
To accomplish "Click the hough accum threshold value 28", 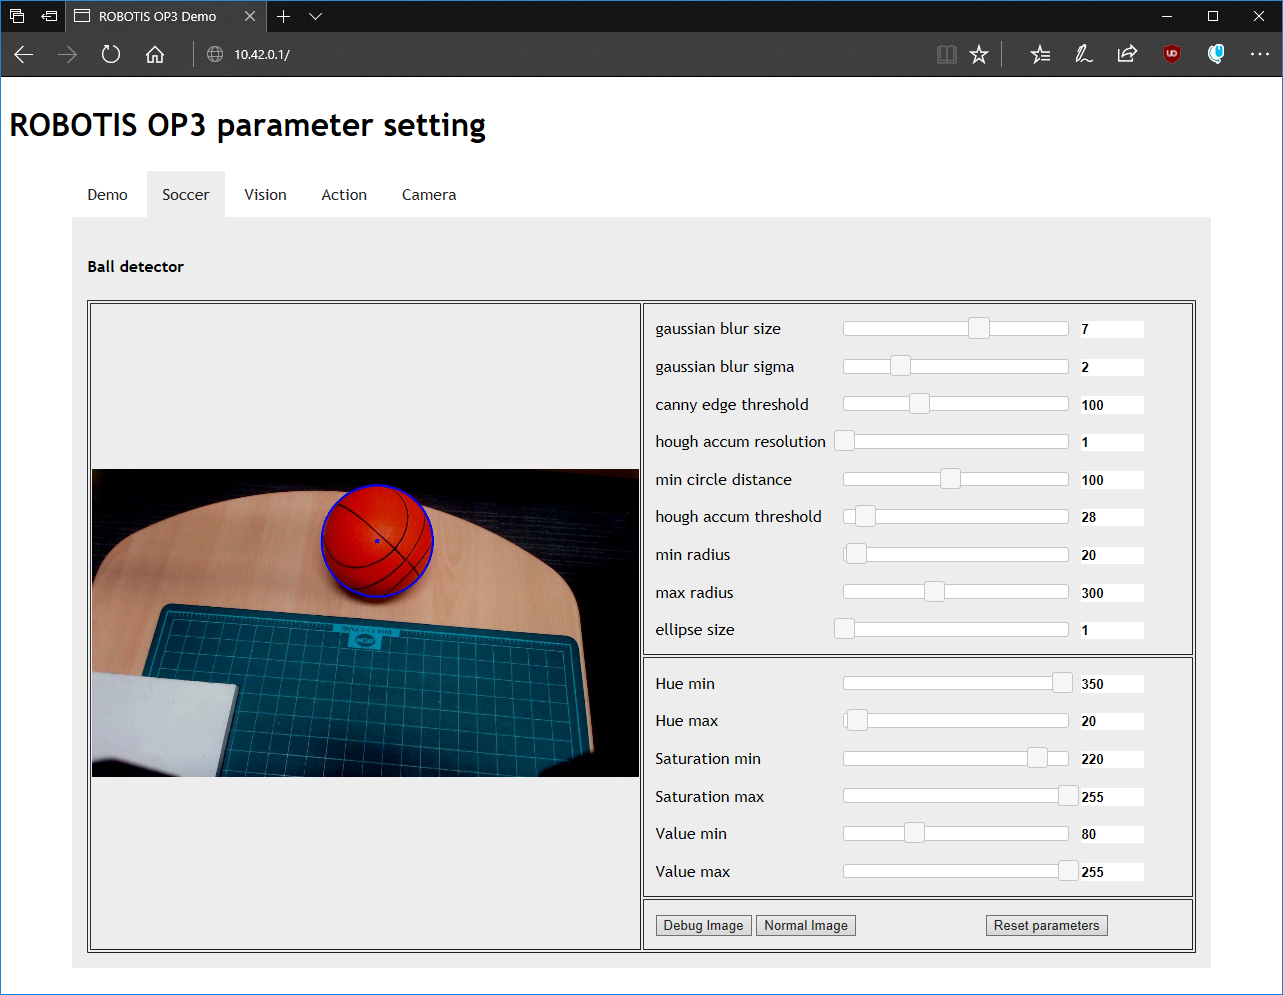I will click(x=1112, y=517).
